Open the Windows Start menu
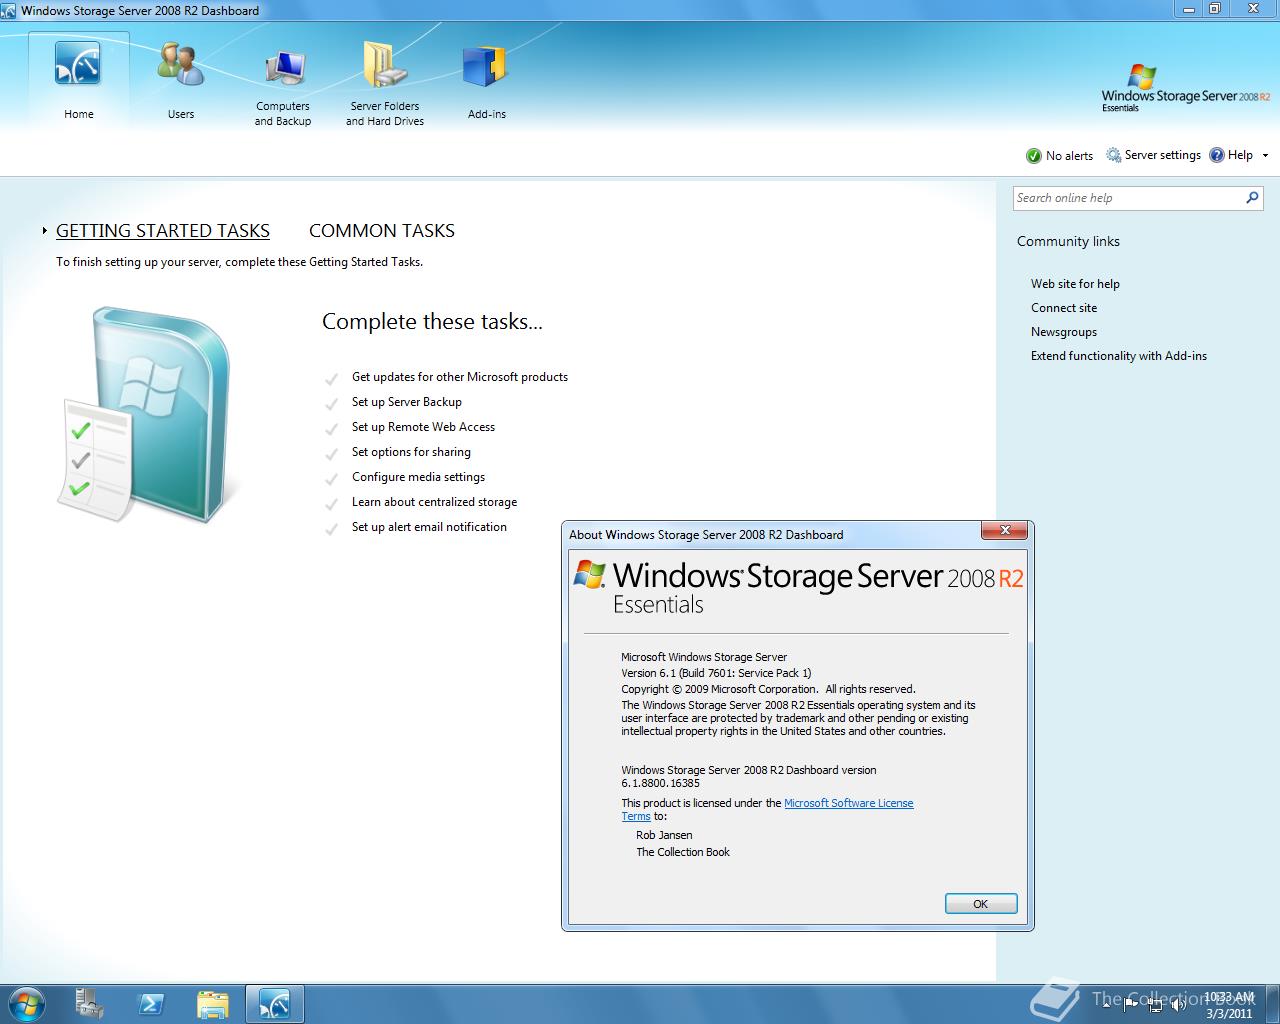This screenshot has height=1024, width=1280. [27, 1004]
